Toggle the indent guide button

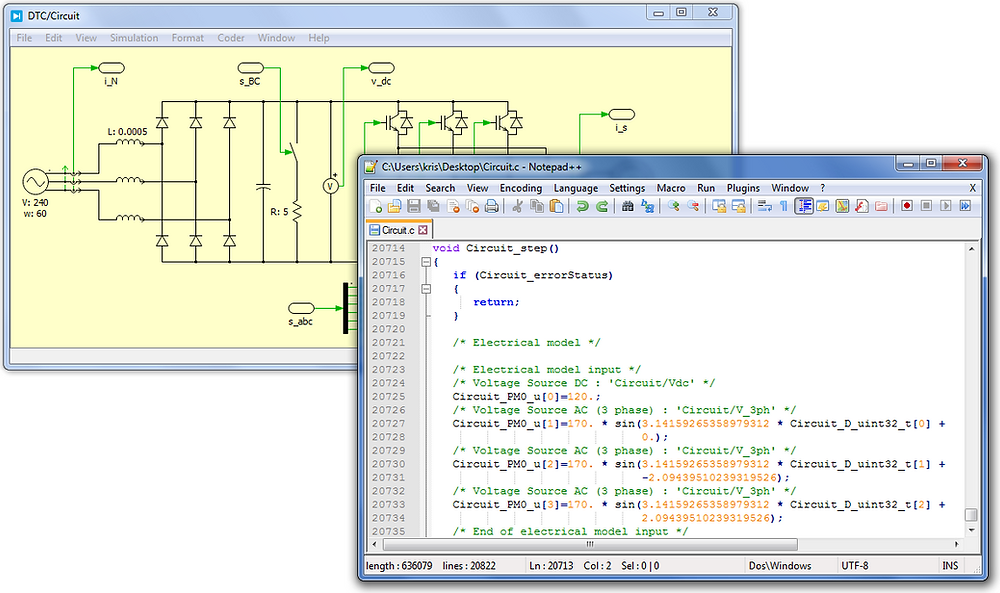pos(804,206)
